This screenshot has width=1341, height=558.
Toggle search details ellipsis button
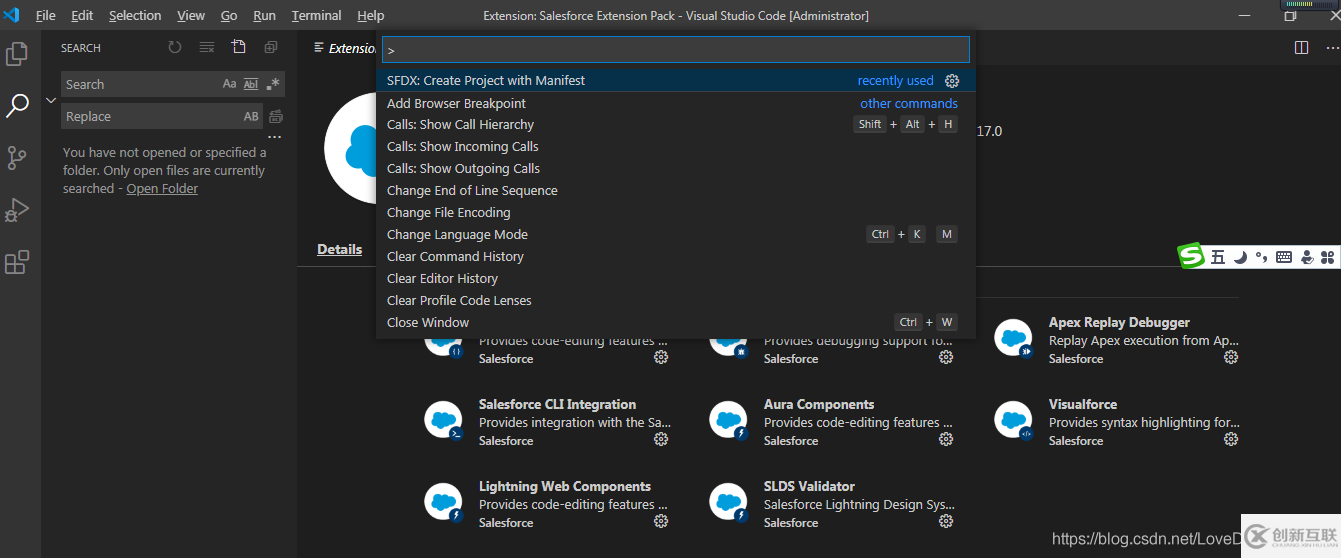pyautogui.click(x=275, y=137)
